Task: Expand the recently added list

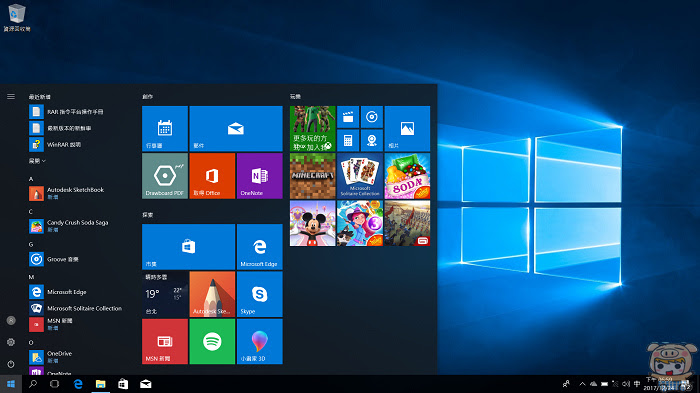Action: click(x=38, y=161)
